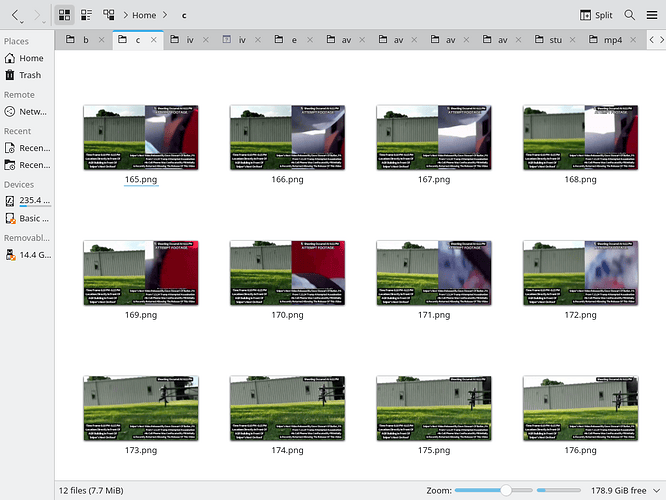This screenshot has height=500, width=666.
Task: Click the free space usage bar
Action: click(559, 490)
